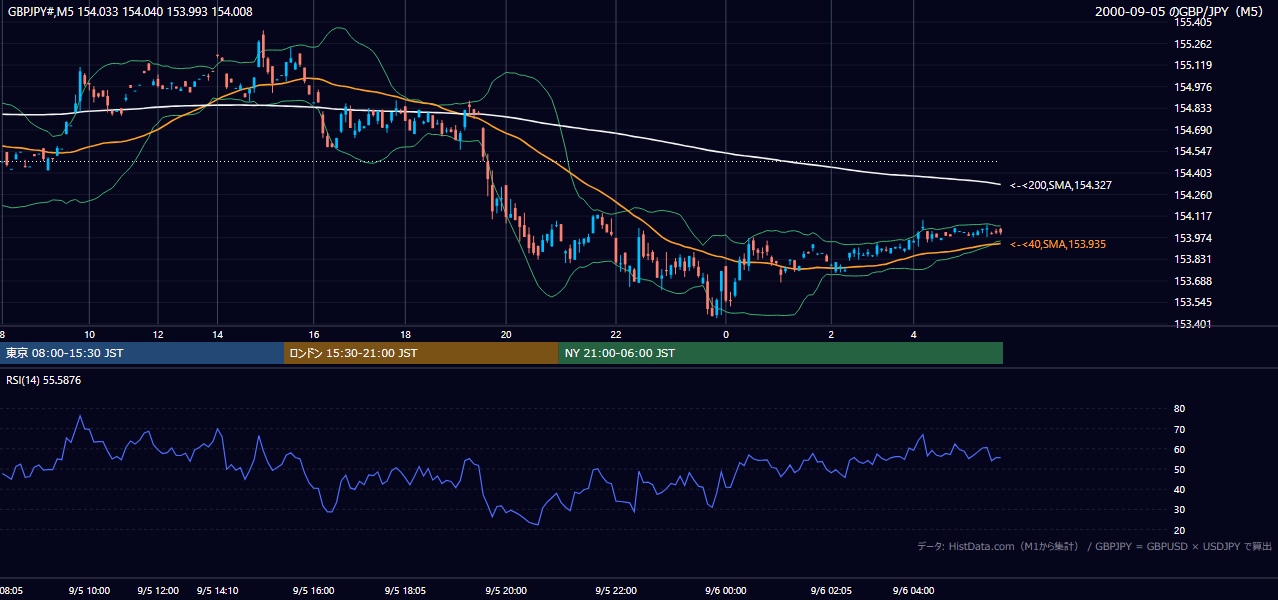
Task: Click hour 22 label under the price chart
Action: (616, 334)
